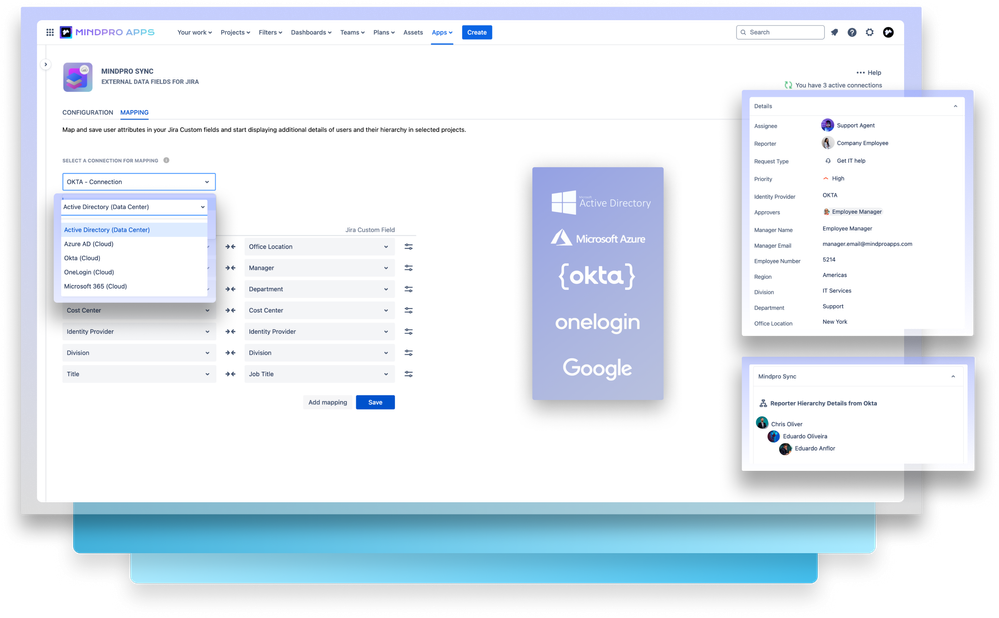This screenshot has width=999, height=618.
Task: Open the Projects menu
Action: 235,32
